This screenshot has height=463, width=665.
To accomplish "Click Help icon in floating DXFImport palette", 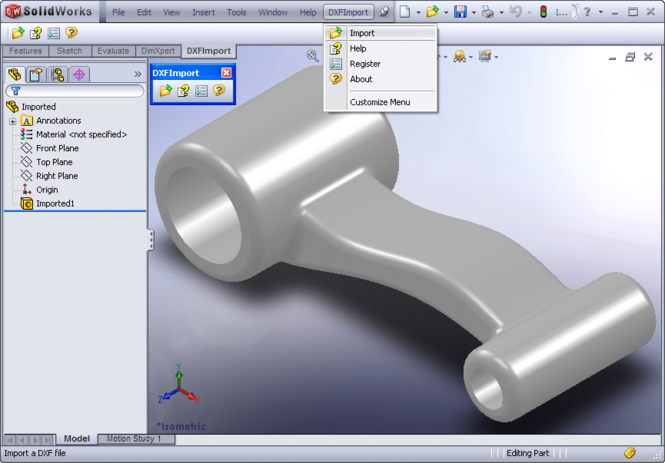I will (183, 90).
